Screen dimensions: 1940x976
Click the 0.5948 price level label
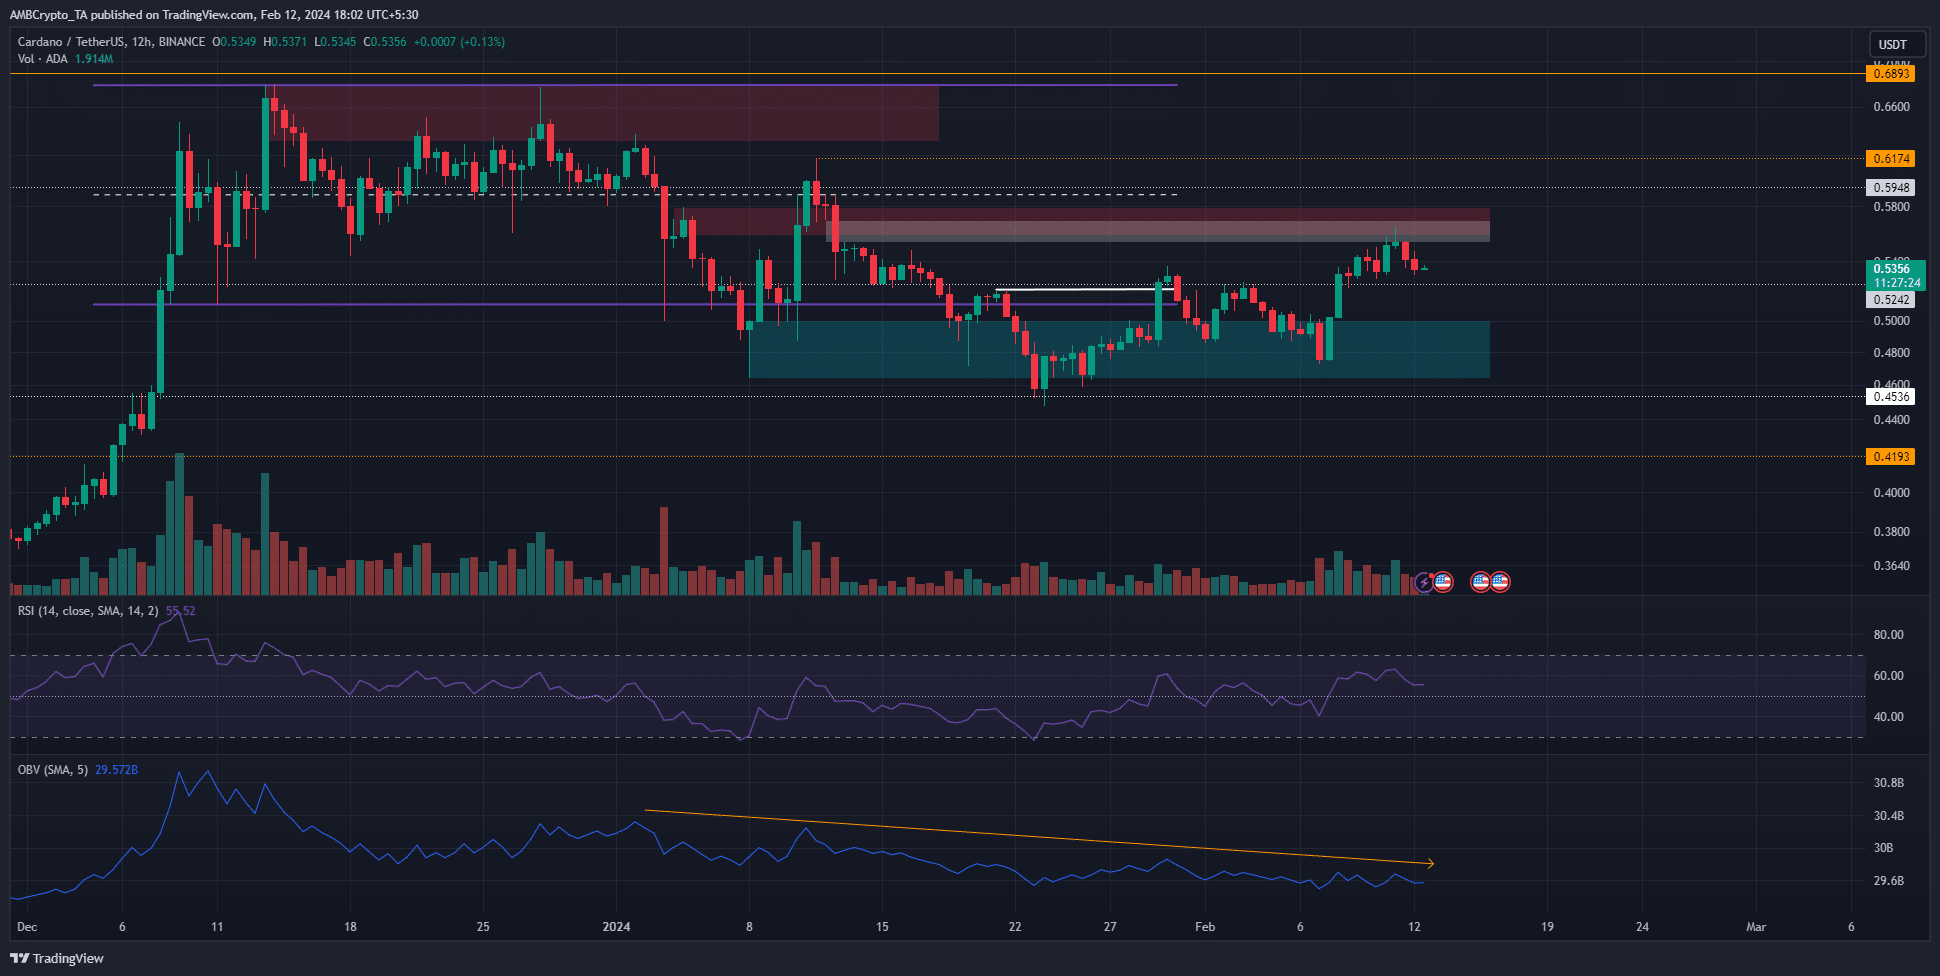click(1891, 188)
